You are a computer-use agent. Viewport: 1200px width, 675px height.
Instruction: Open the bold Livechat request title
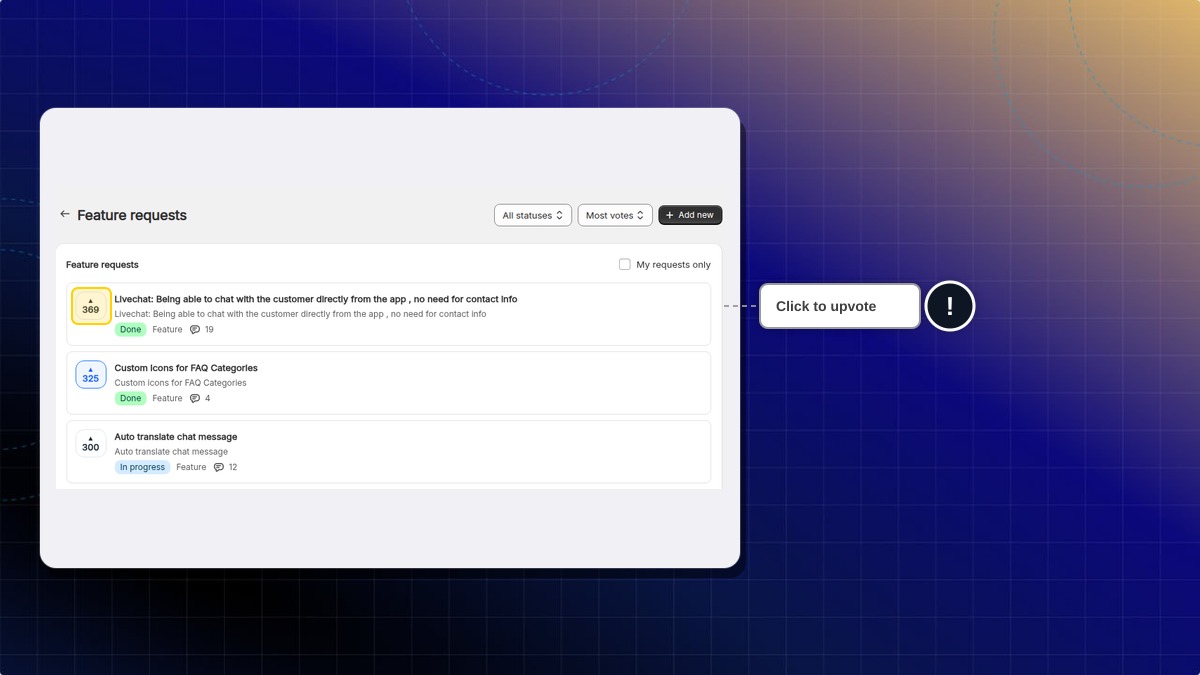(x=316, y=299)
